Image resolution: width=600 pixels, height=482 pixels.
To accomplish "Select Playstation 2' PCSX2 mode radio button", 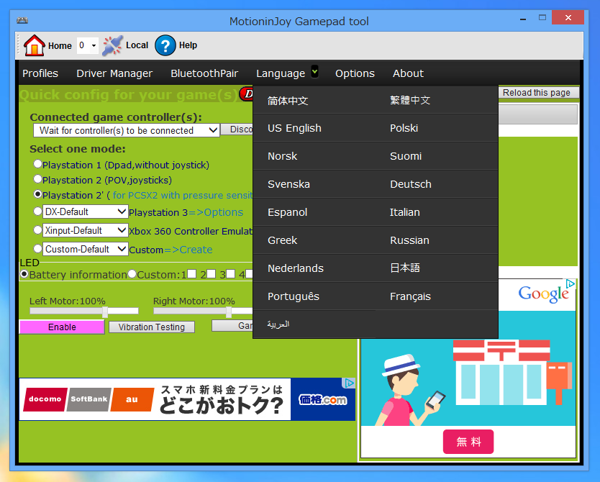I will click(x=38, y=194).
